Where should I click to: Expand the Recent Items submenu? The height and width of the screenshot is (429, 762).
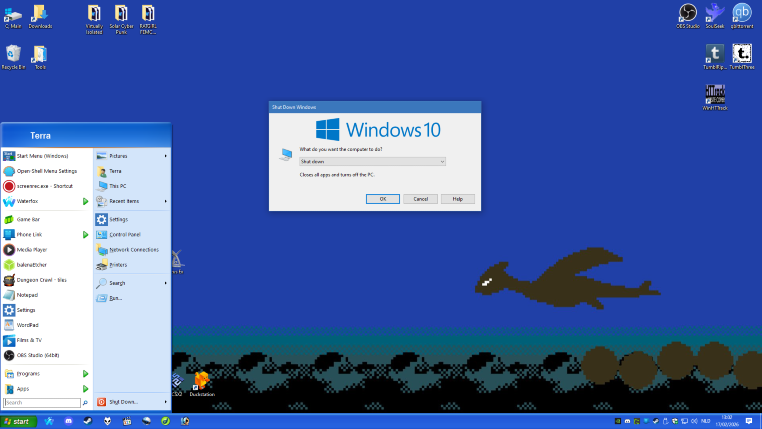coord(165,201)
